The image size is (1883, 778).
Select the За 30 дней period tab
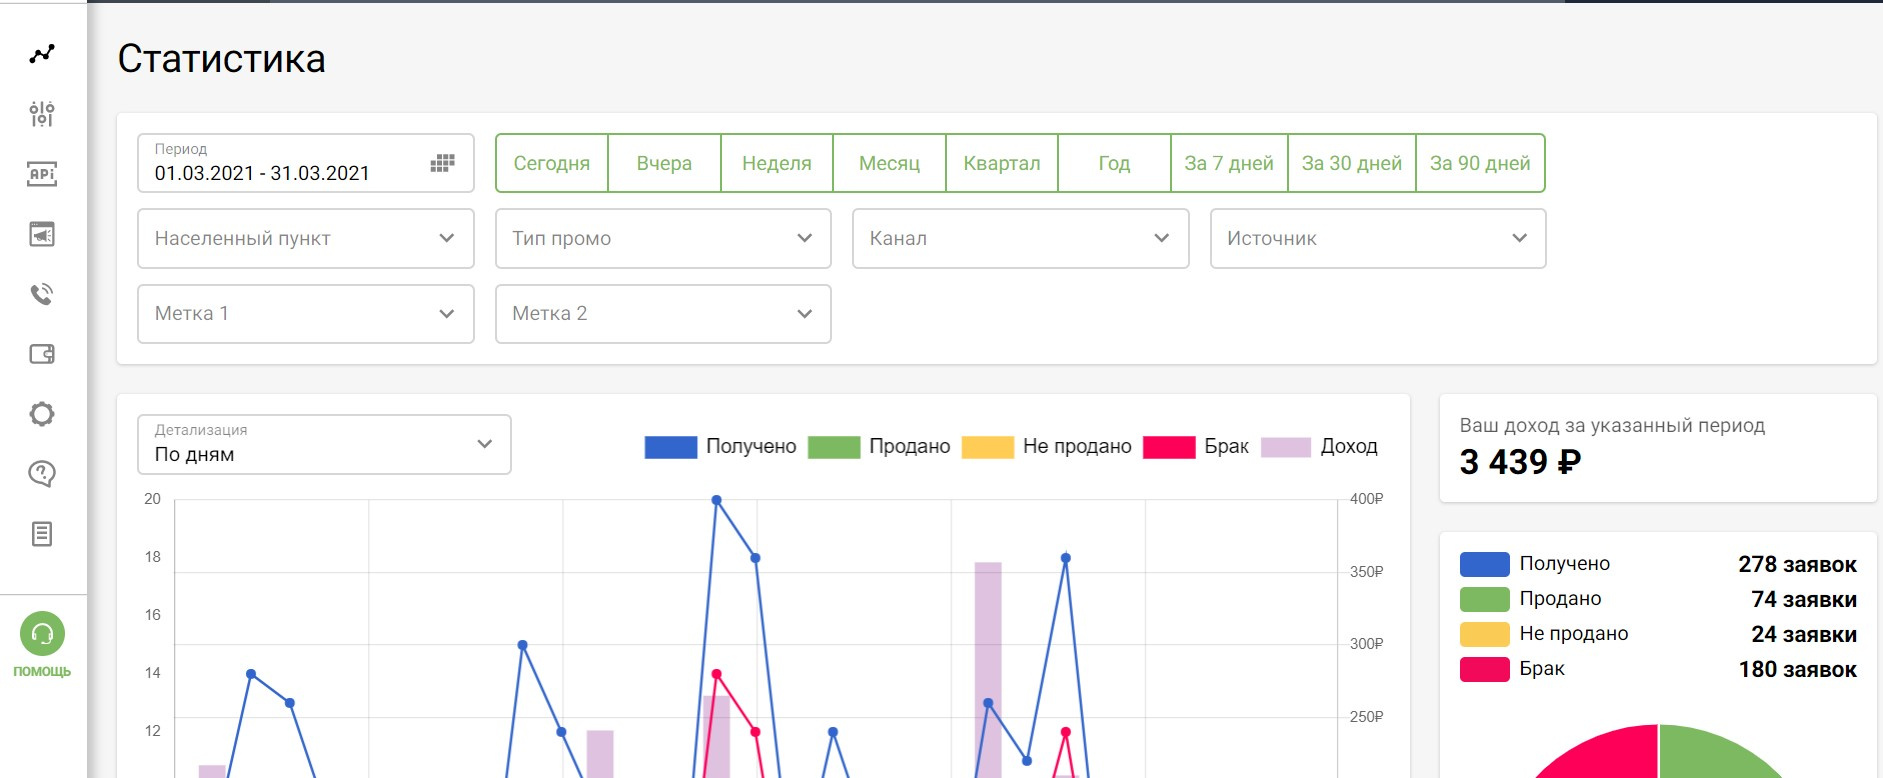tap(1351, 163)
